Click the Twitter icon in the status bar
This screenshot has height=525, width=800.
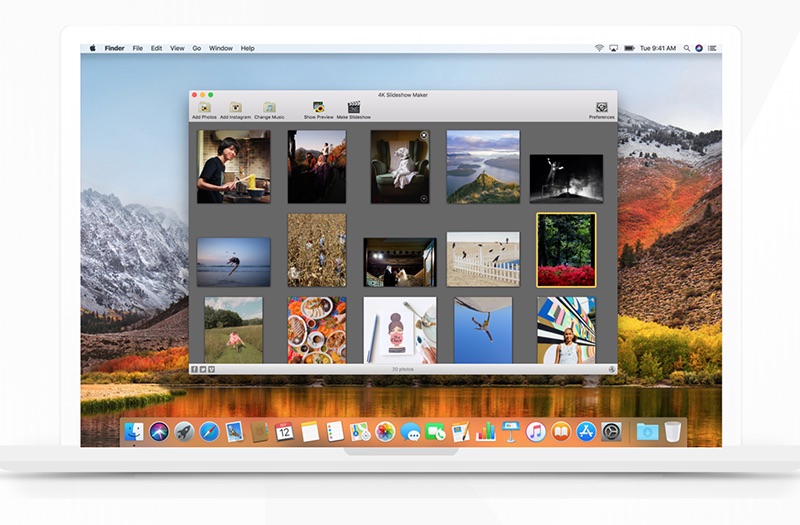pyautogui.click(x=203, y=369)
